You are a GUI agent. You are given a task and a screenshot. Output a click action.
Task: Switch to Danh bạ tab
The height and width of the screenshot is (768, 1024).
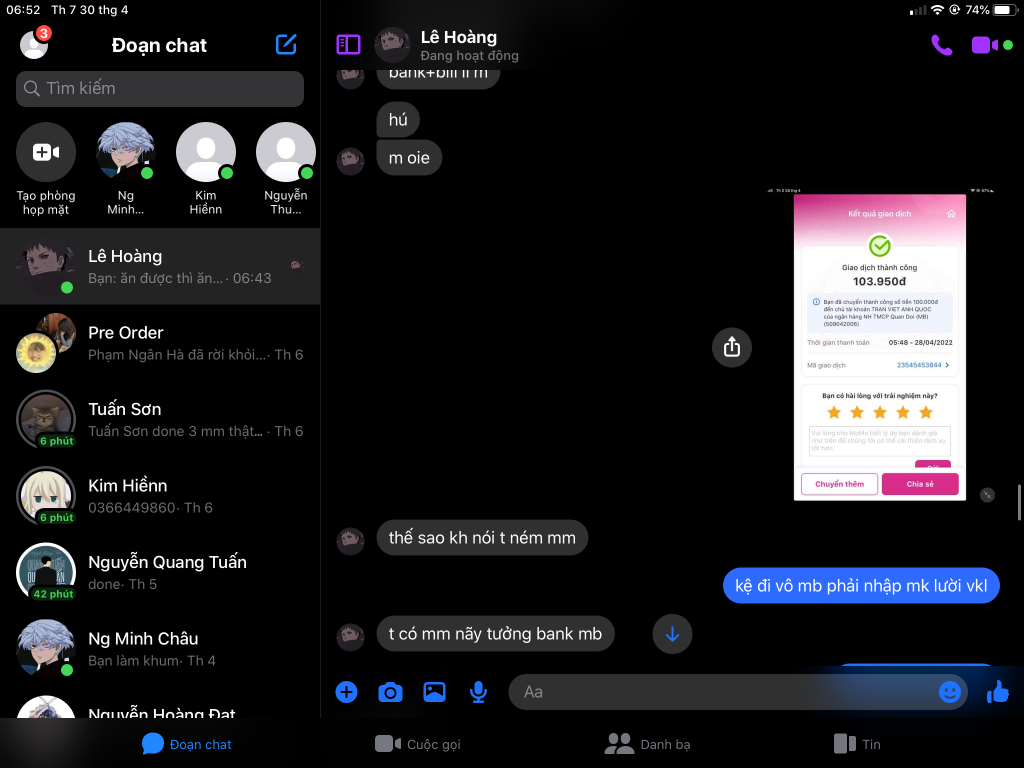[x=648, y=744]
